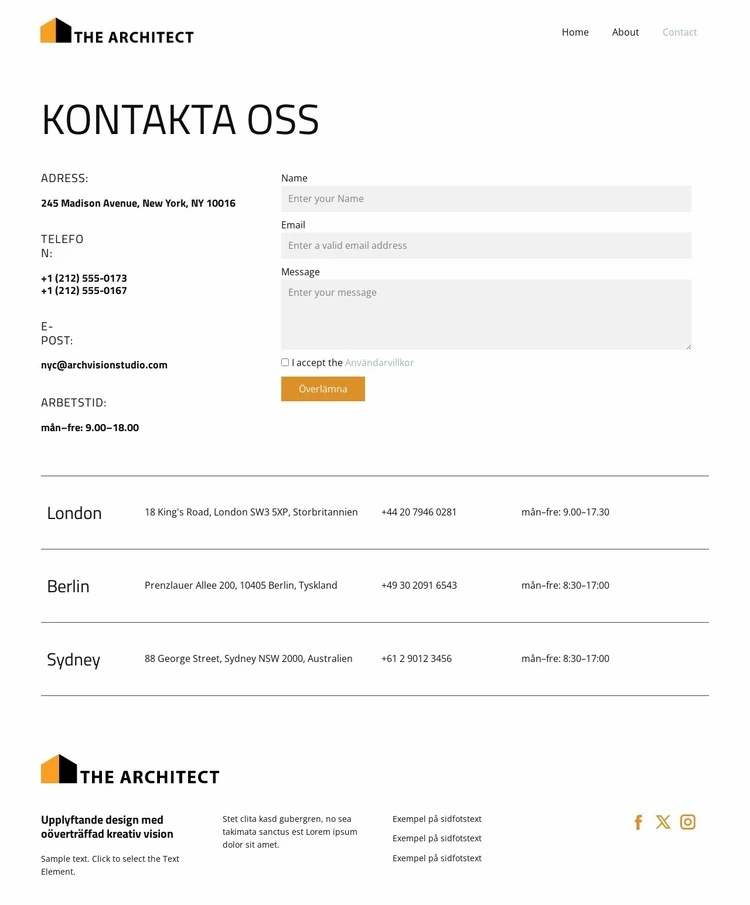Click the nyc@archvisionstudio.com email address
The width and height of the screenshot is (750, 905).
(x=104, y=365)
